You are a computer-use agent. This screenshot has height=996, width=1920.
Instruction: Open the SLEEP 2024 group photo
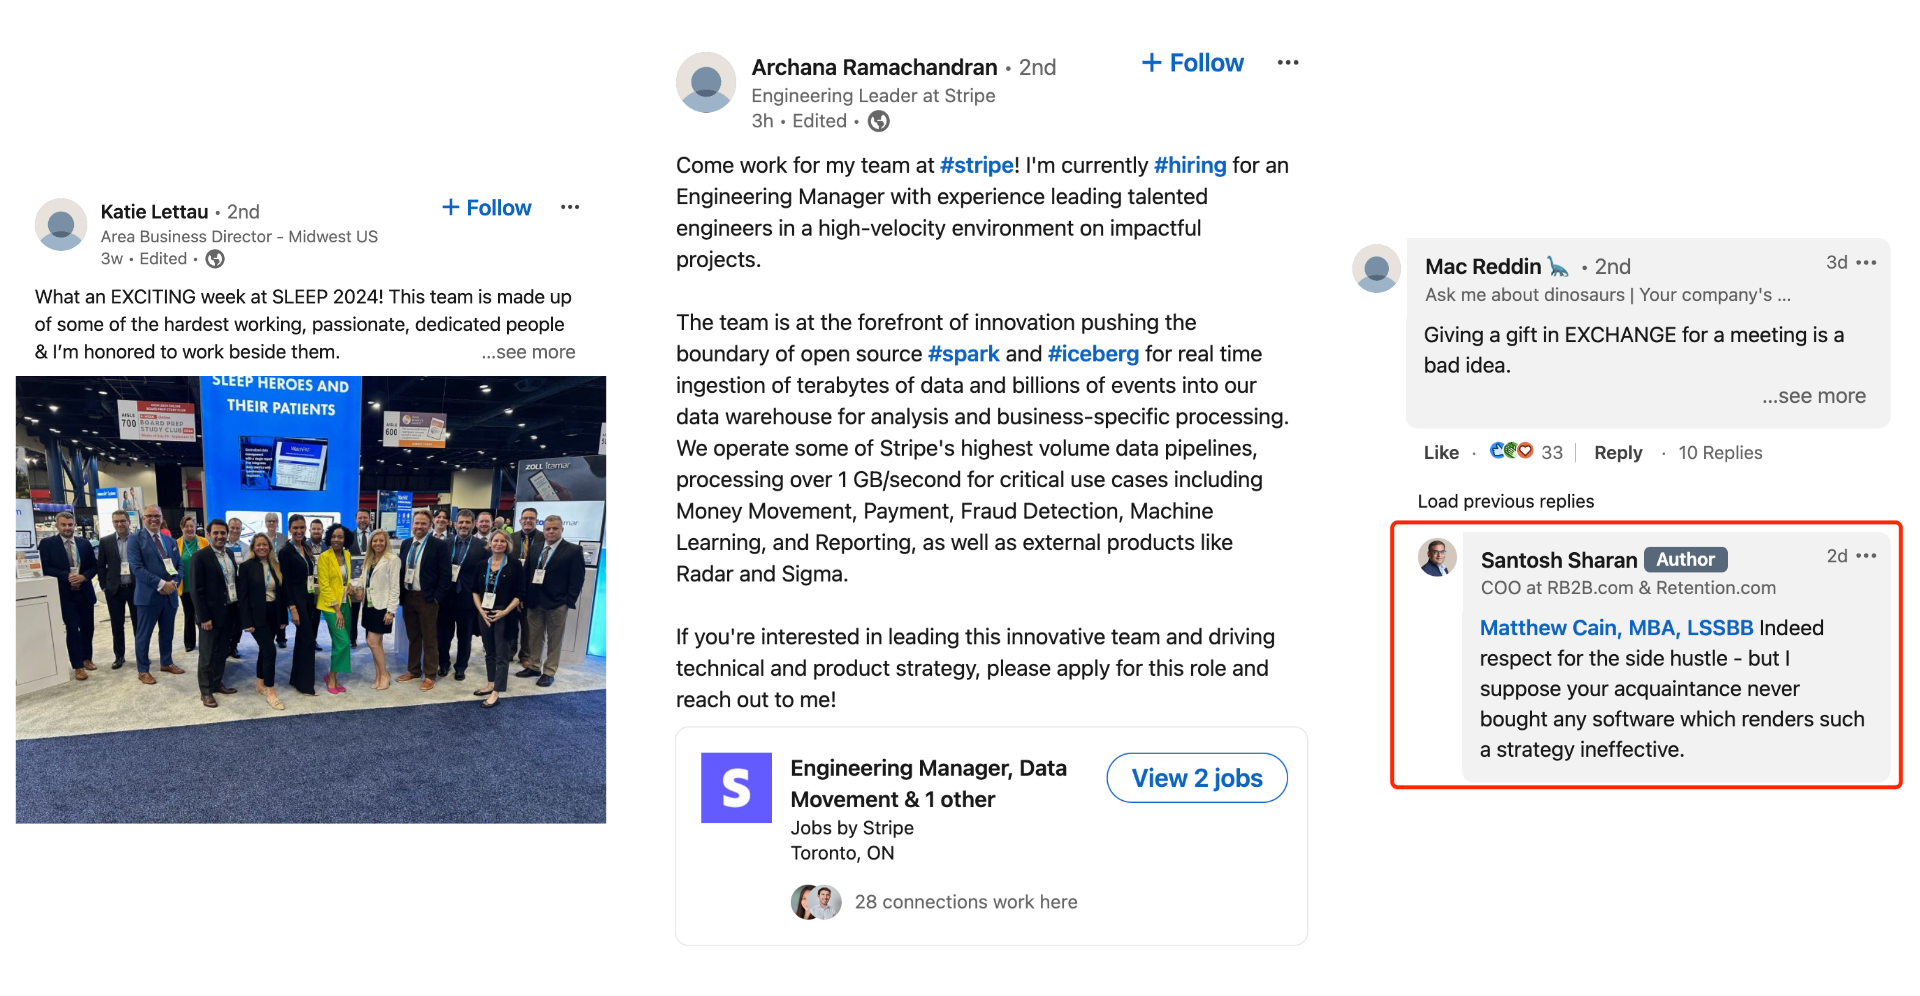[x=311, y=600]
